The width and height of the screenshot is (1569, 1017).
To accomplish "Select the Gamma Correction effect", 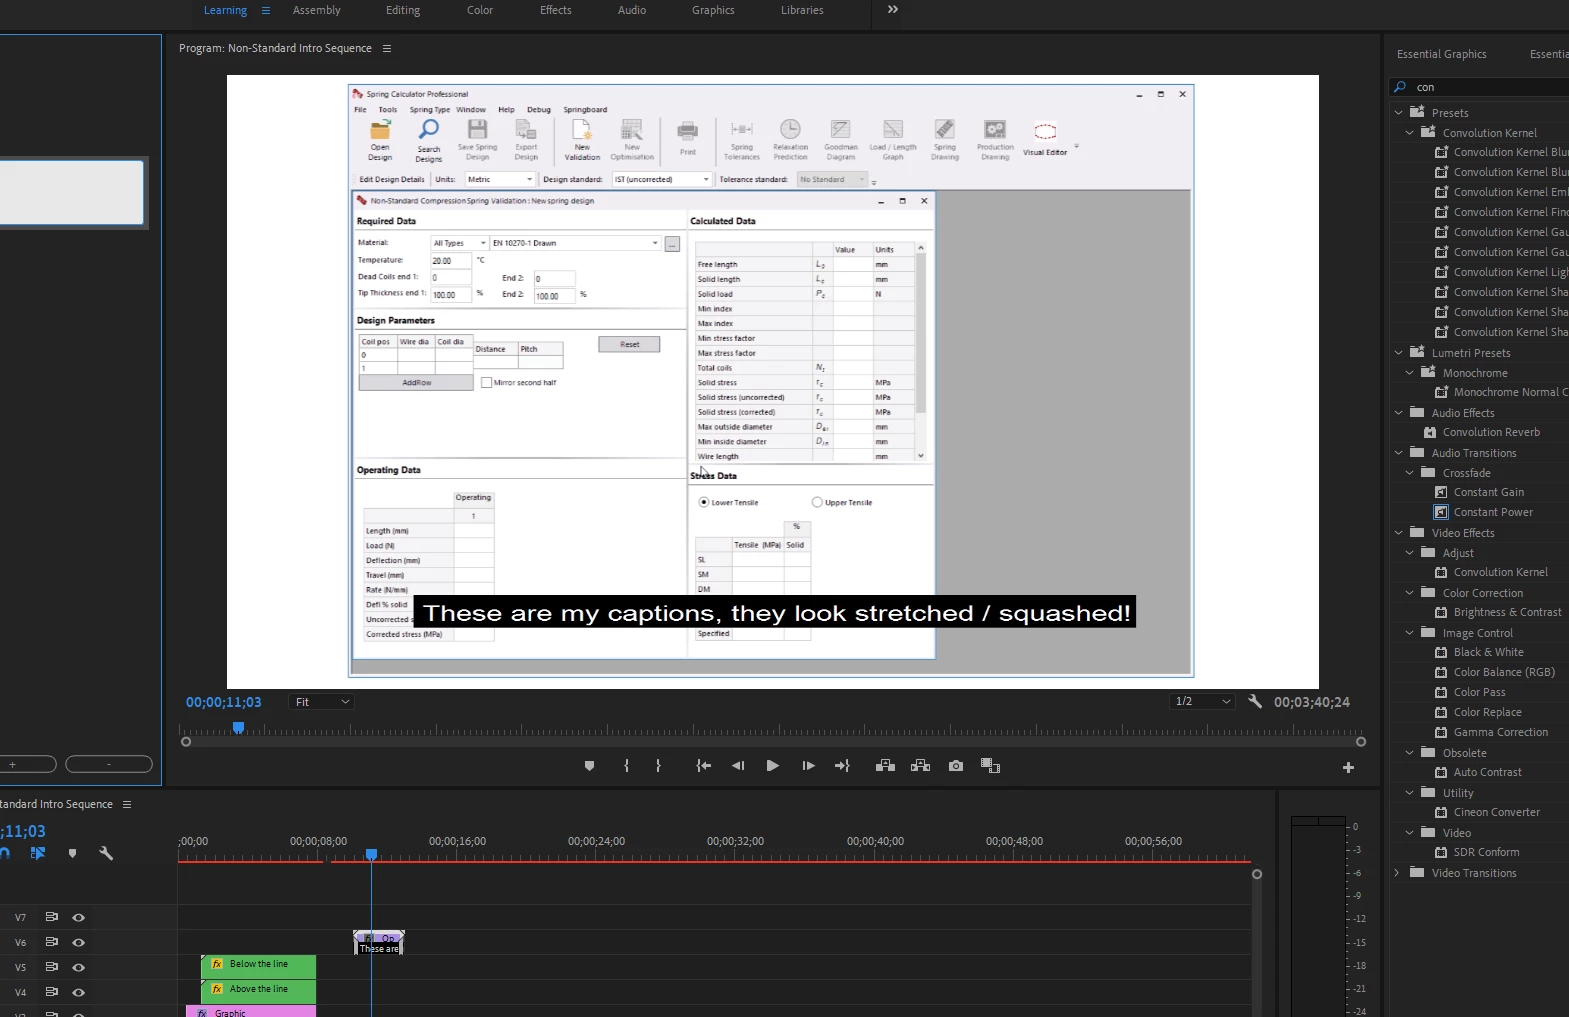I will click(1500, 732).
